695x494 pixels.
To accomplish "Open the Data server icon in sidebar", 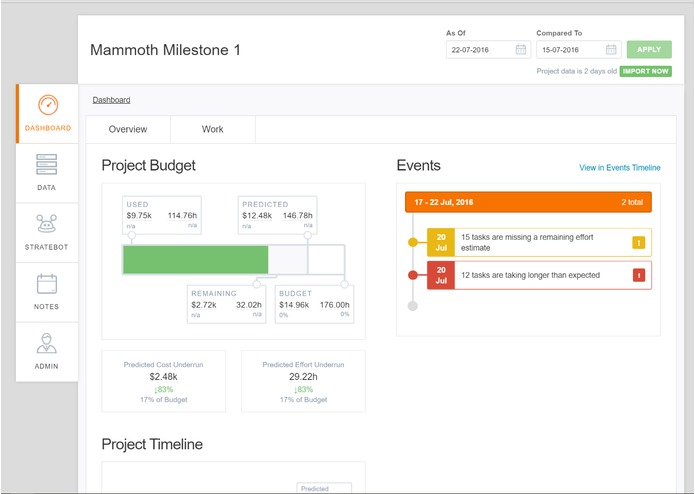I will tap(47, 164).
